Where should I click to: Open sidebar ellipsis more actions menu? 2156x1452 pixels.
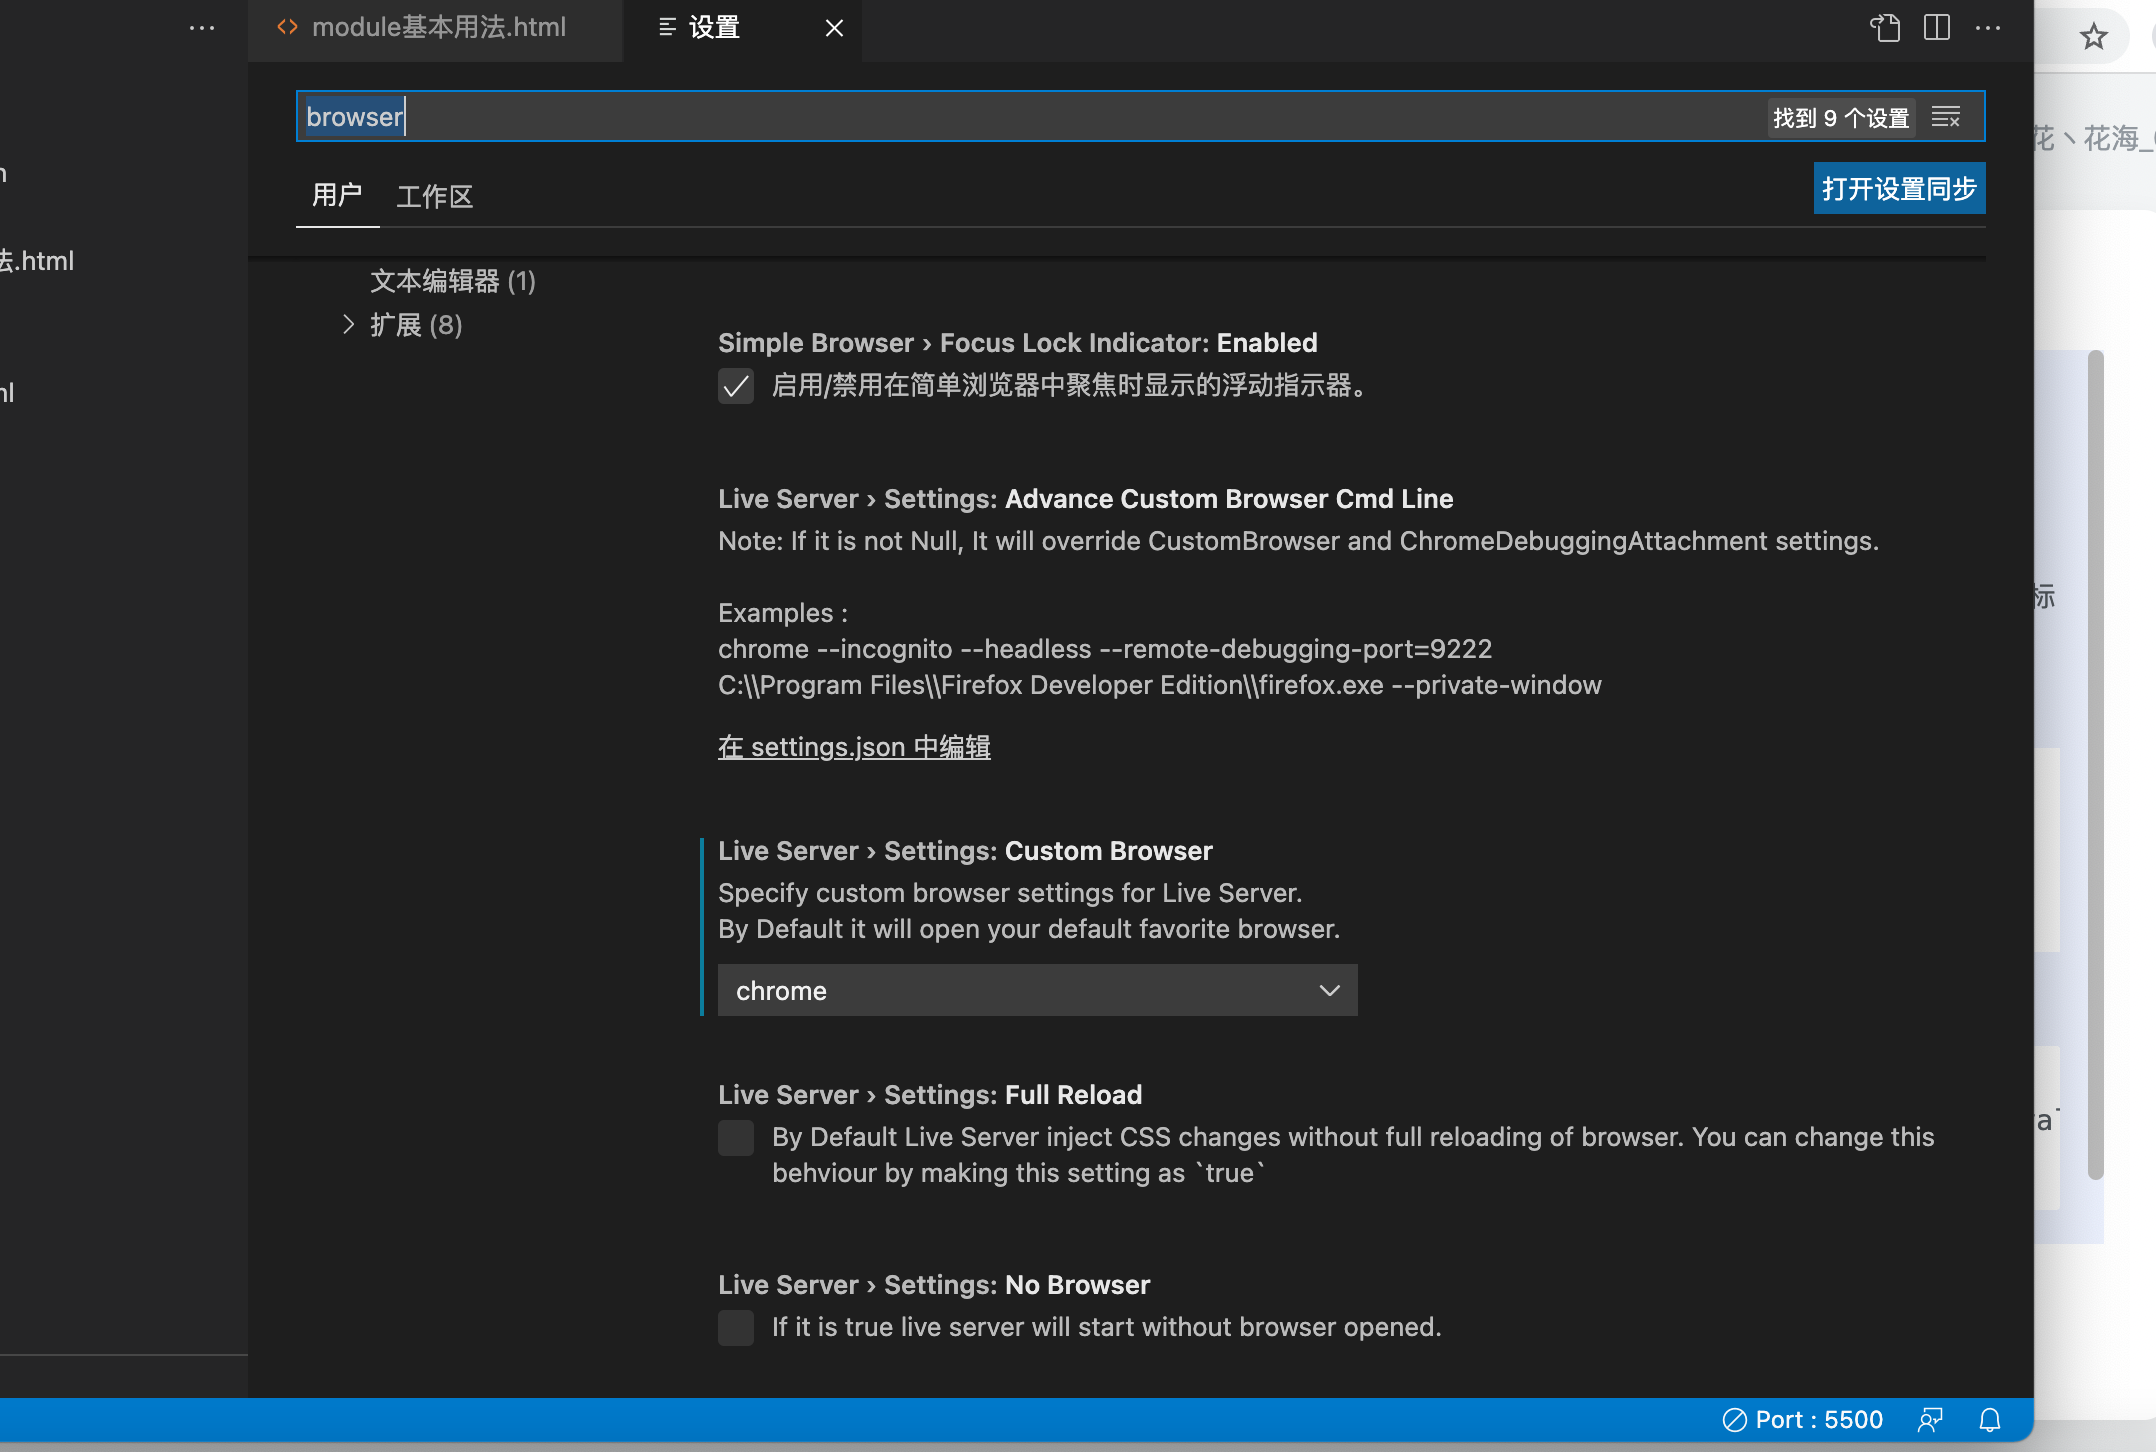coord(202,28)
